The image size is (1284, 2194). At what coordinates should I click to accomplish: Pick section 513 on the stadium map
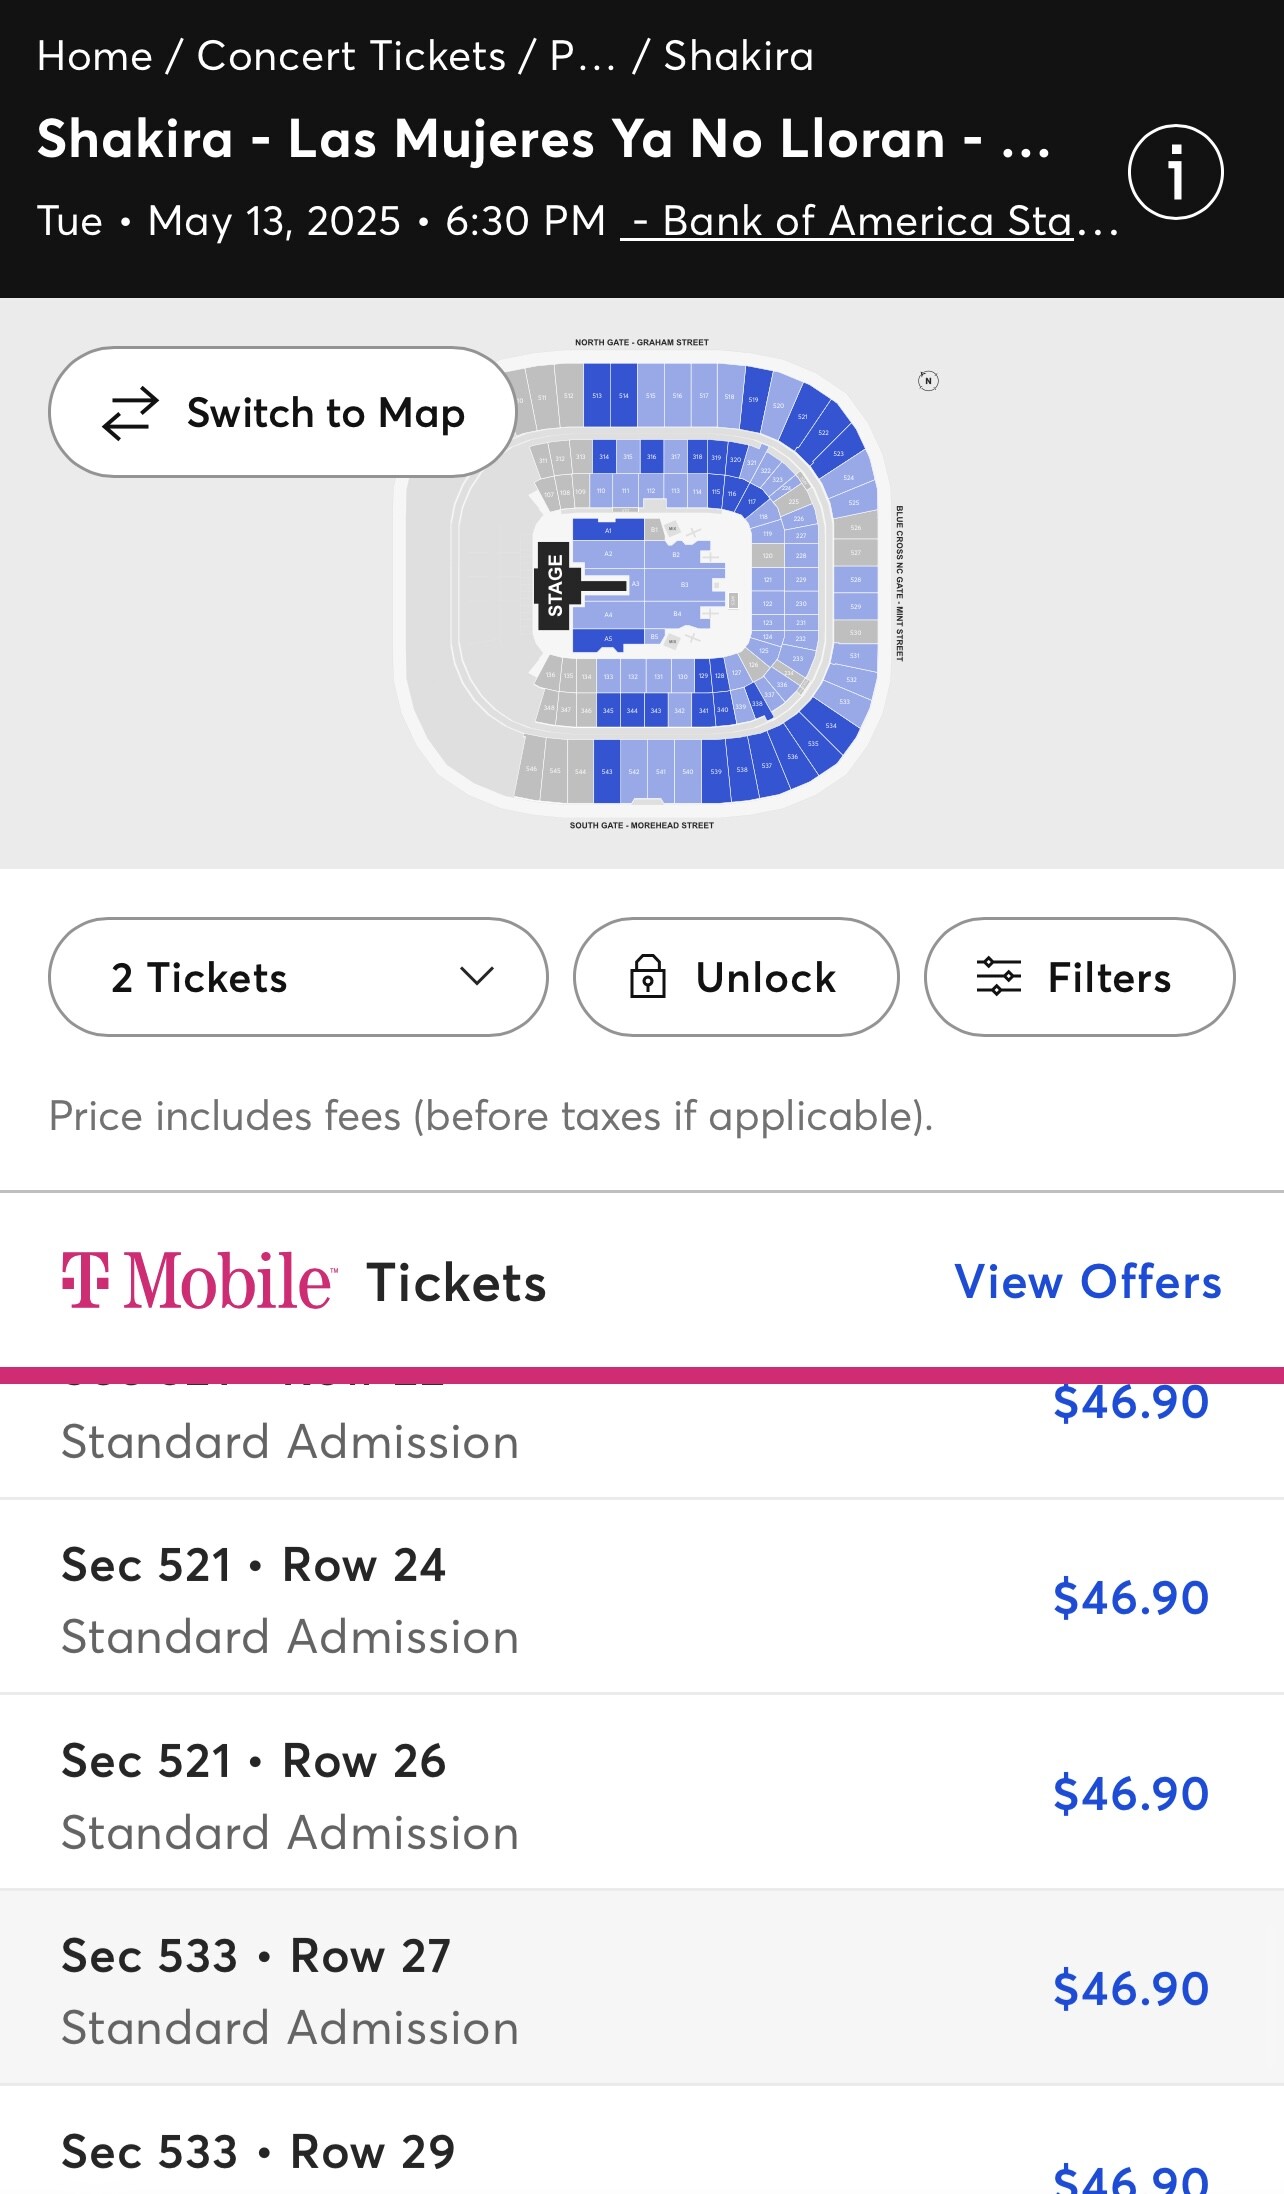pyautogui.click(x=597, y=396)
